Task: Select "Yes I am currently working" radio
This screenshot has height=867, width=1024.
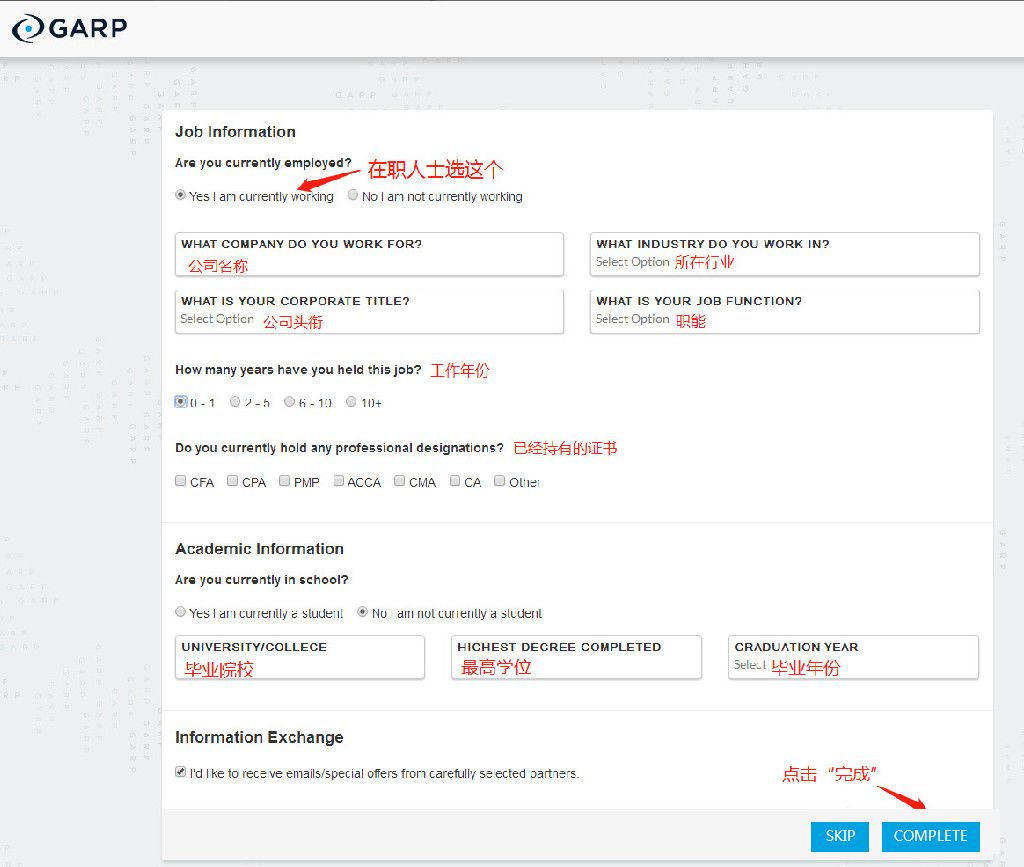Action: pos(180,196)
